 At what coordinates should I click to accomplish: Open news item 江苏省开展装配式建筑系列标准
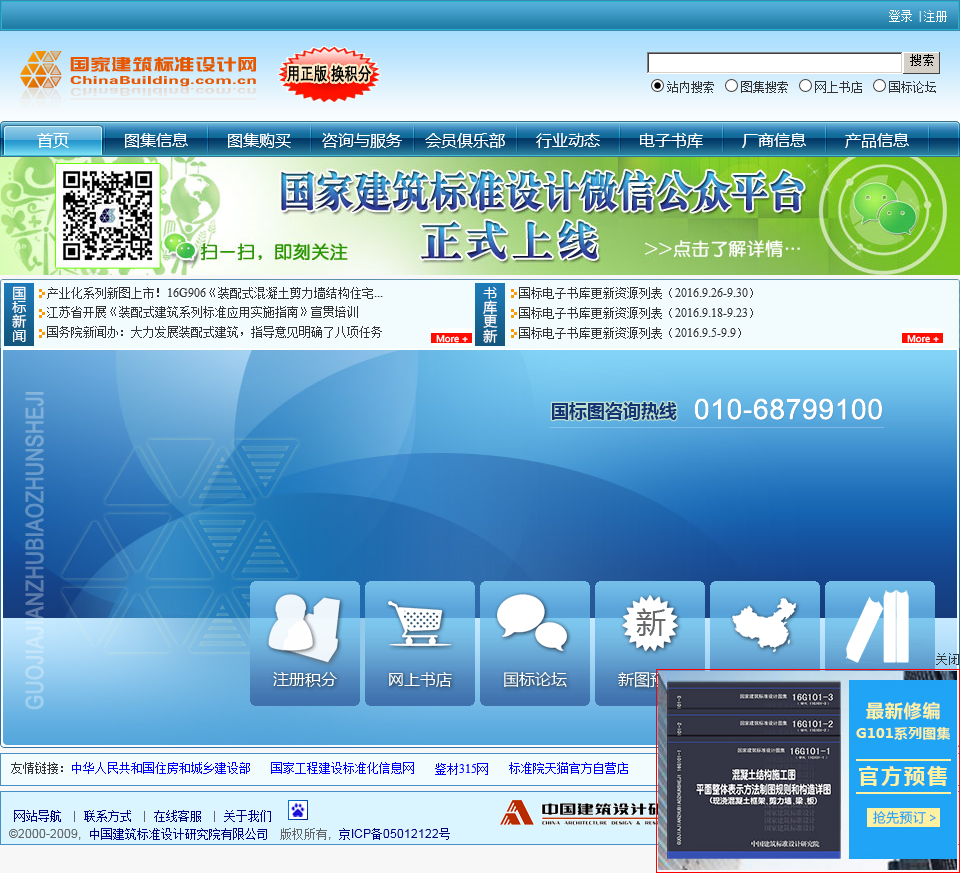[202, 312]
